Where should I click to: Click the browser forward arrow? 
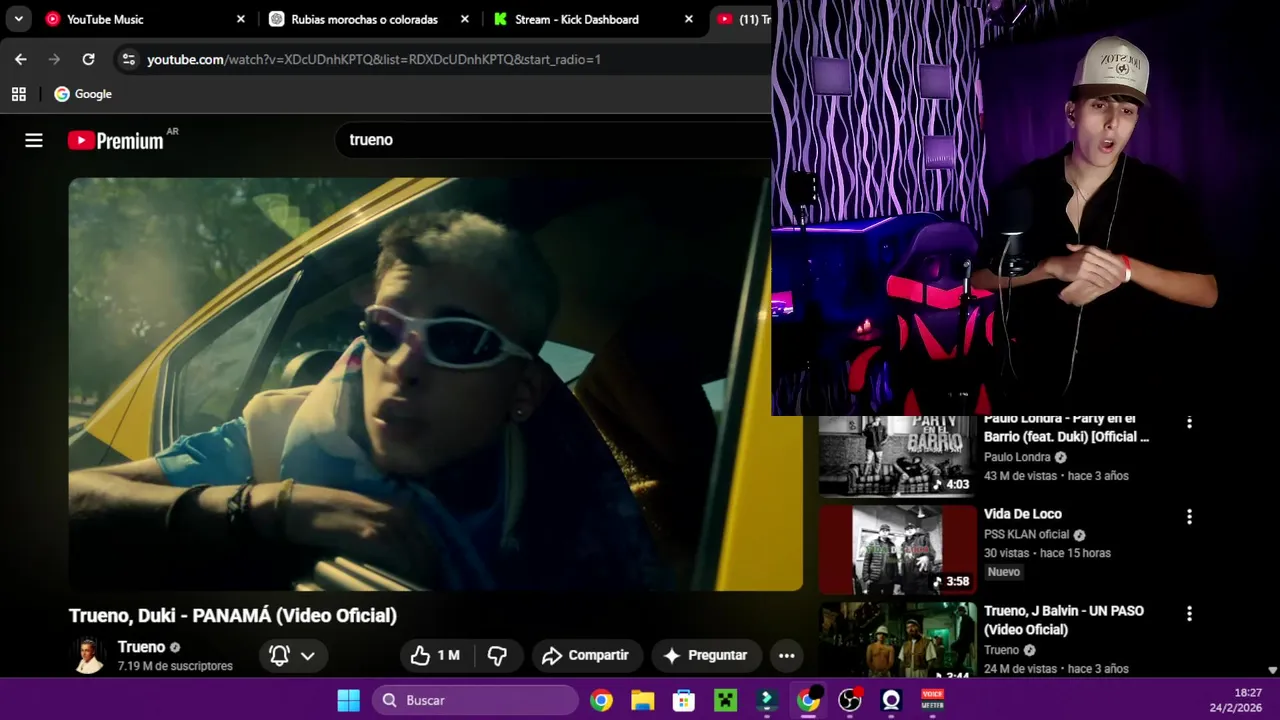[54, 59]
